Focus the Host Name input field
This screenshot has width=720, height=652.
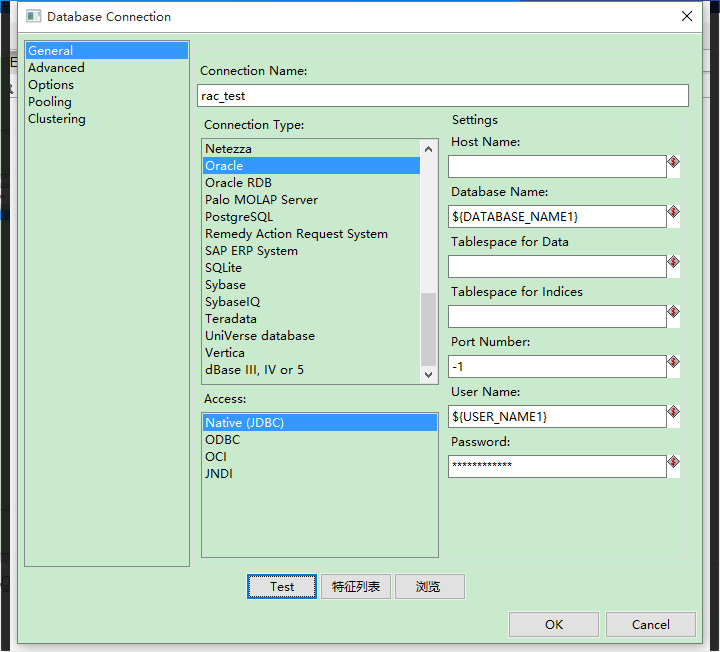[557, 166]
